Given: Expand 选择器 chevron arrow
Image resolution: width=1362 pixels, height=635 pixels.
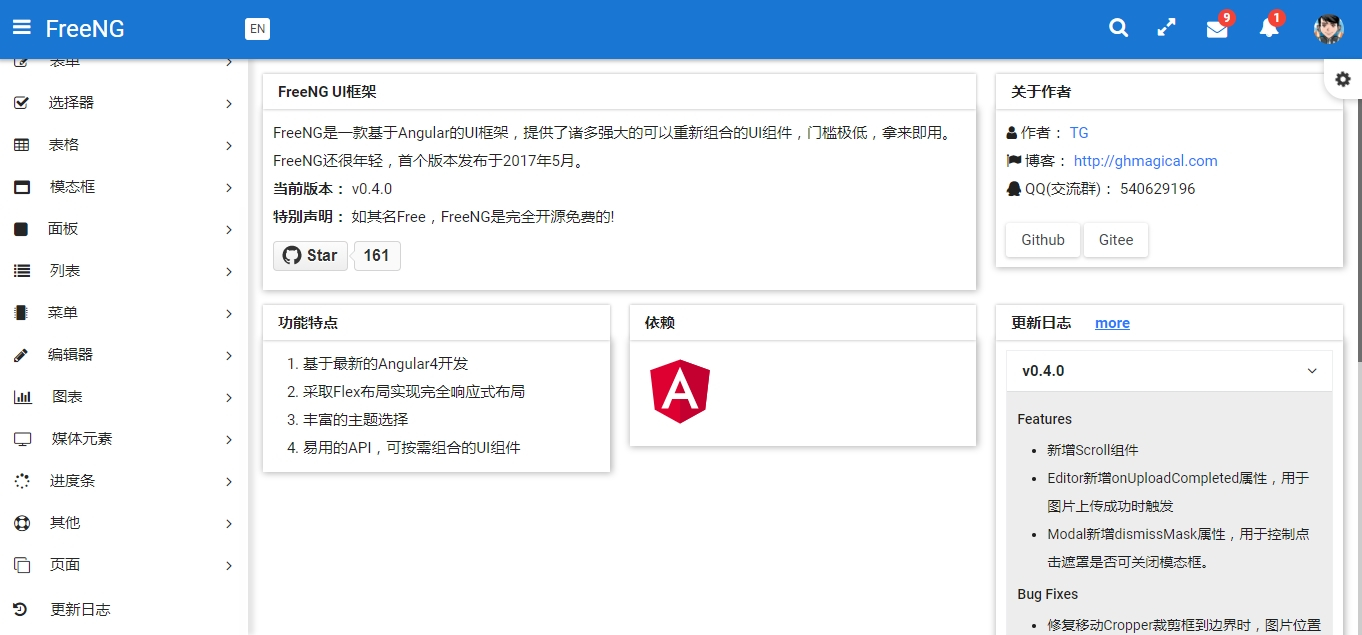Looking at the screenshot, I should [229, 104].
